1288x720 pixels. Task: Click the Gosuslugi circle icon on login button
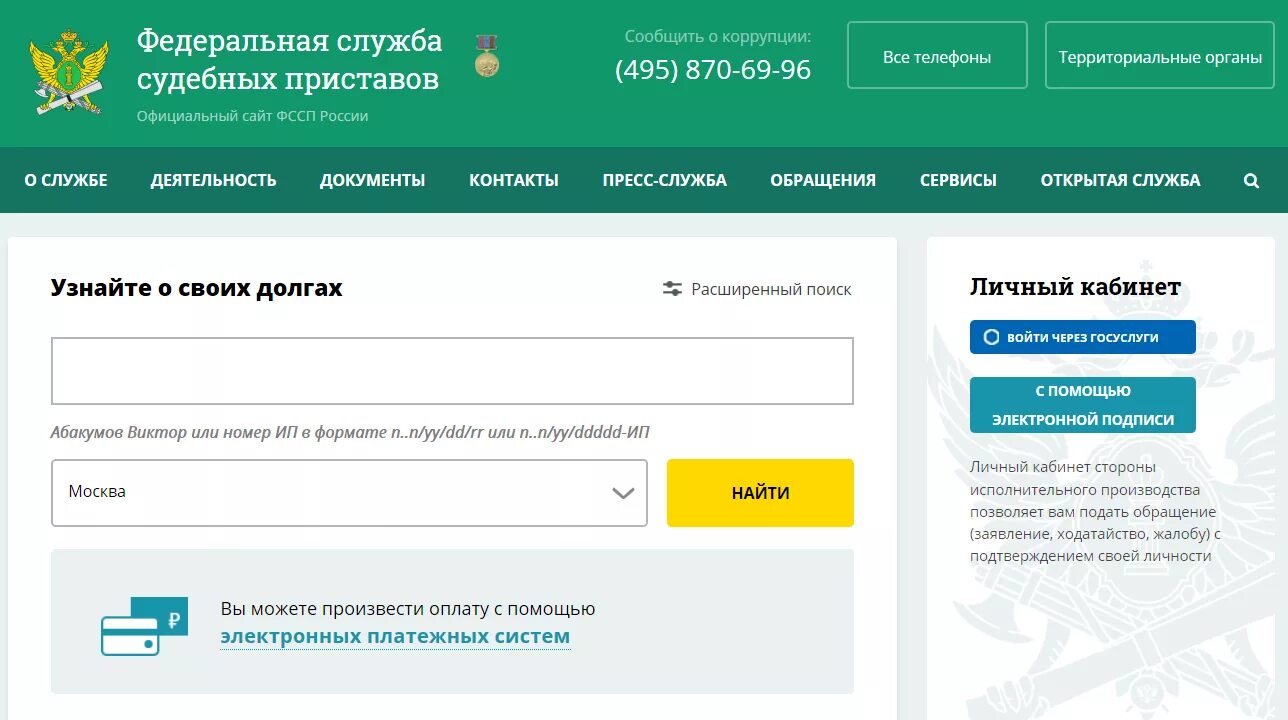click(x=990, y=337)
